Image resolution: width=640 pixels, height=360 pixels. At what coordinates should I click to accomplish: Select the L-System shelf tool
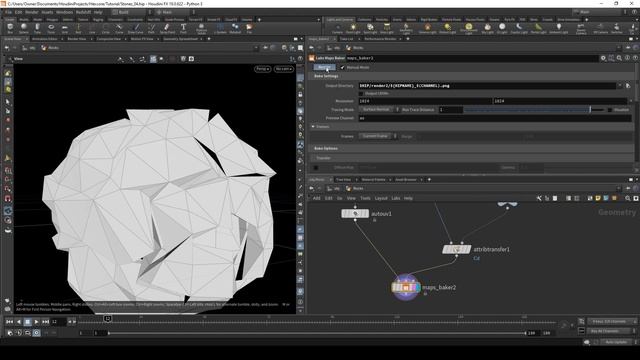(x=220, y=28)
